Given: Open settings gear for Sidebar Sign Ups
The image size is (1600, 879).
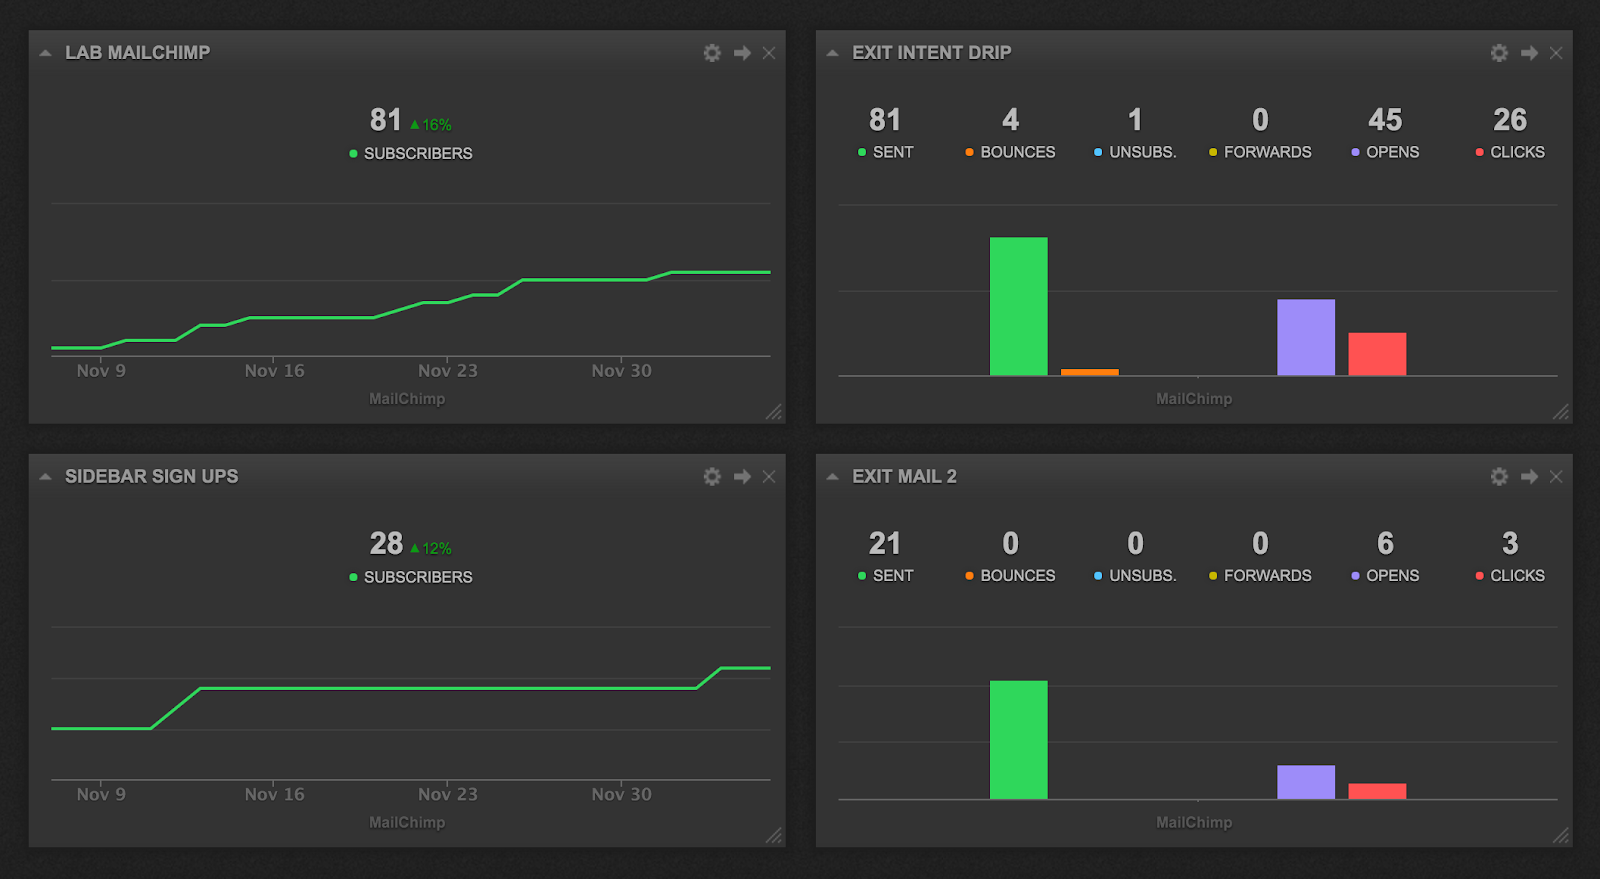Looking at the screenshot, I should click(x=712, y=477).
